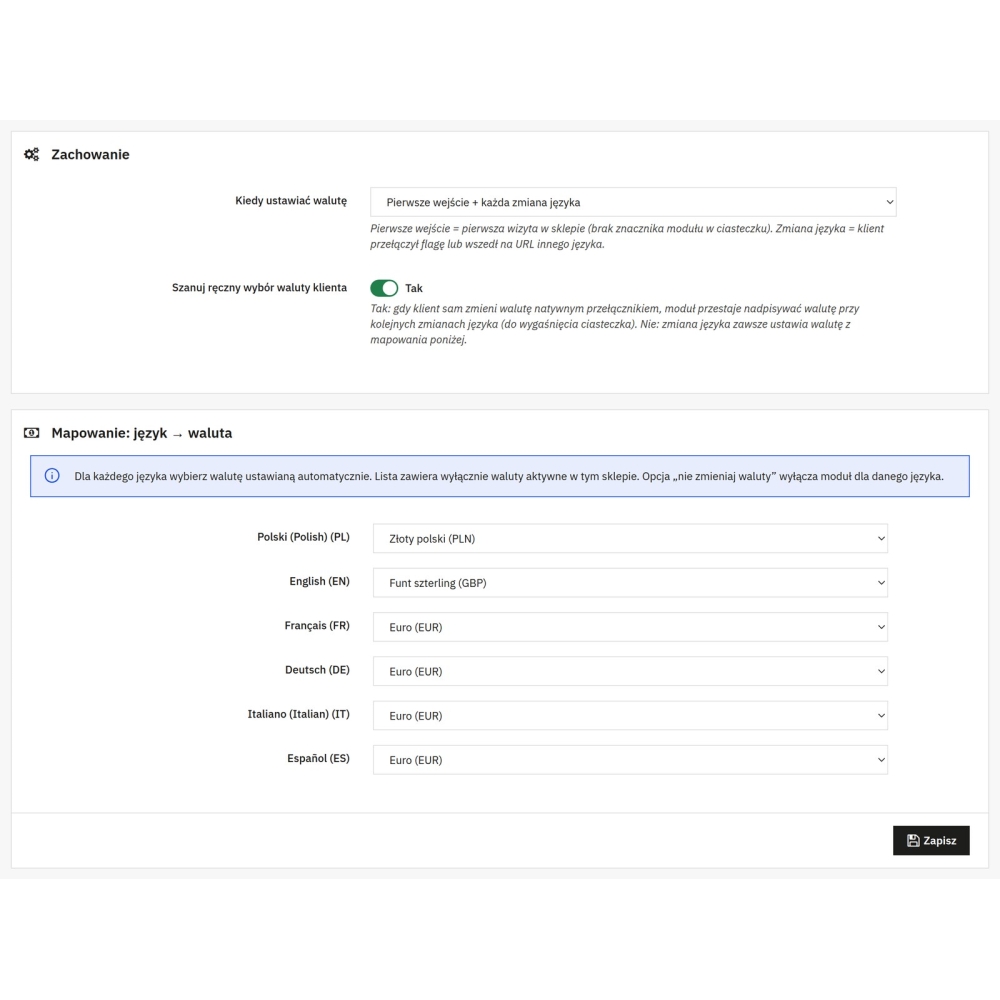Open currency dropdown for Polski (PL)
Screen dimensions: 1000x1000
tap(630, 538)
